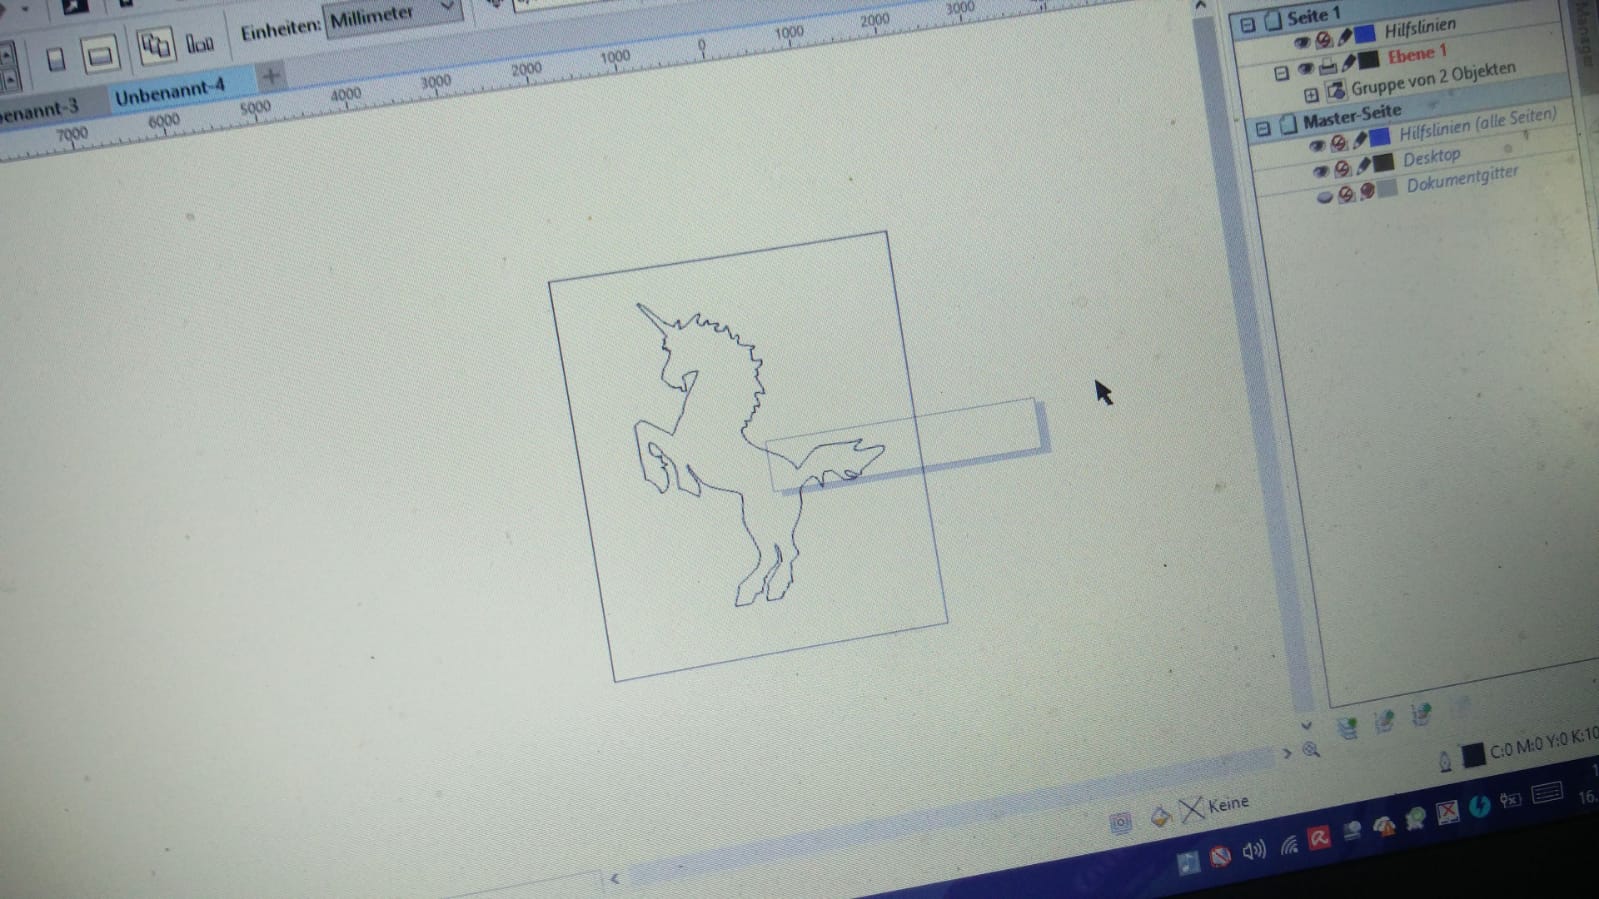The height and width of the screenshot is (899, 1599).
Task: Select the Hilfslinien layer under Seite 1
Action: [1420, 28]
